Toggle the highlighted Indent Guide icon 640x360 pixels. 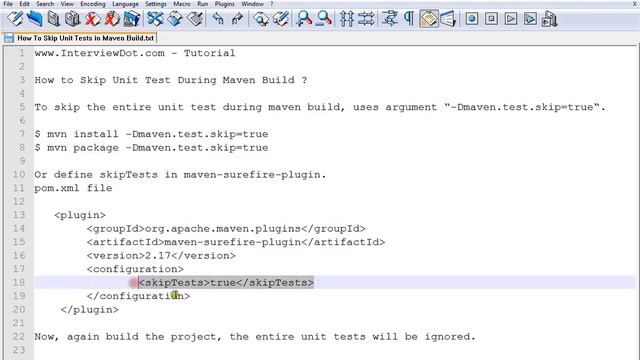pos(429,19)
